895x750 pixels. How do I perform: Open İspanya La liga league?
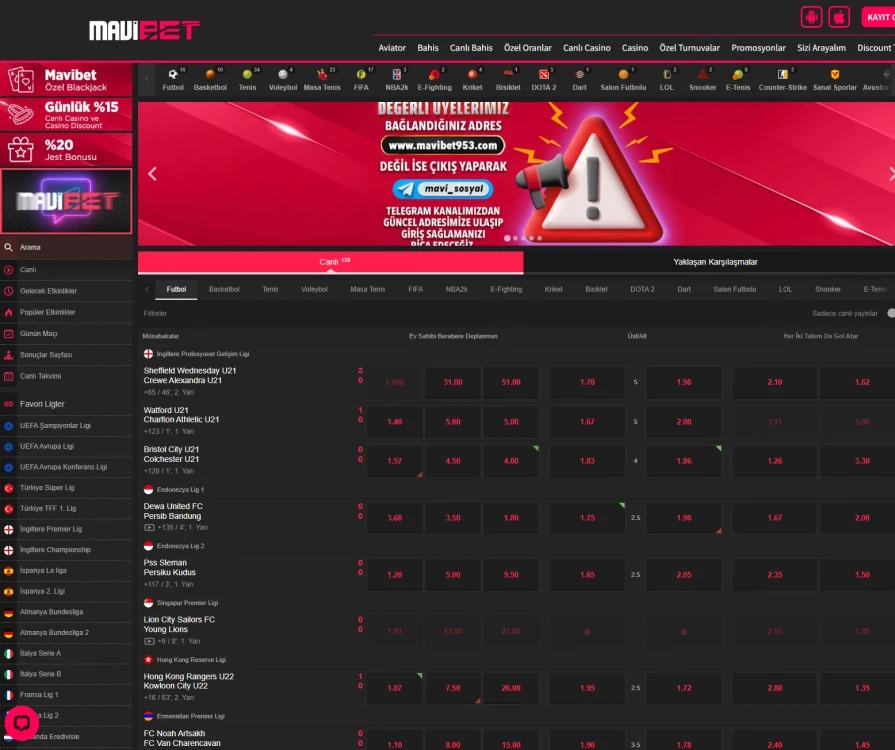(66, 571)
